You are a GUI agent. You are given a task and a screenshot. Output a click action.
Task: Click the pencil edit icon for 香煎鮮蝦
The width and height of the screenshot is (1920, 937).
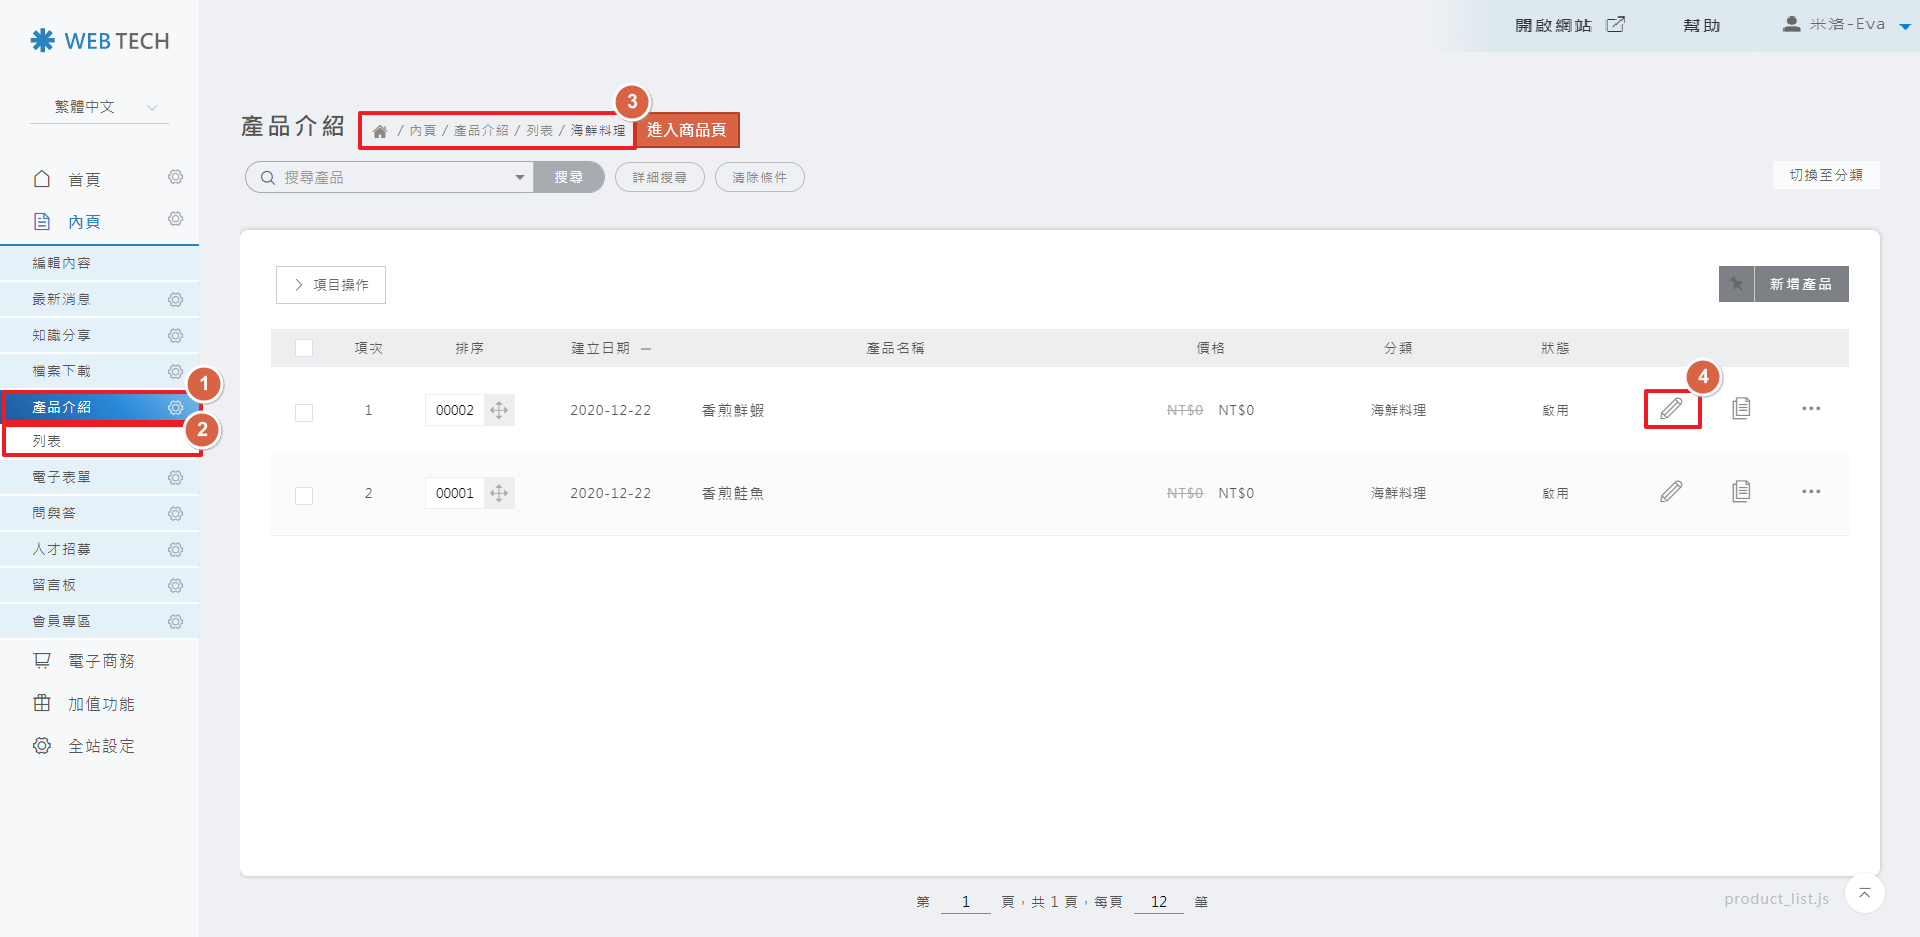pyautogui.click(x=1671, y=409)
